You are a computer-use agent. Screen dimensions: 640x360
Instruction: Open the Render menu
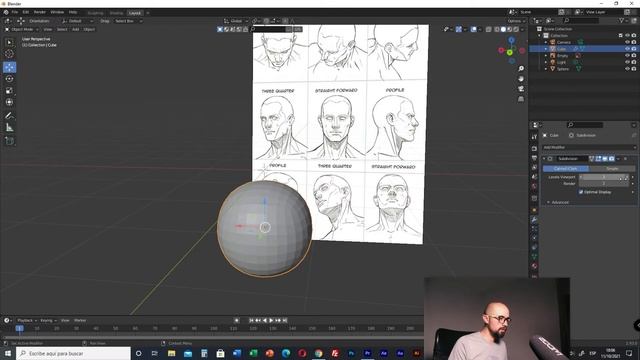pos(40,13)
